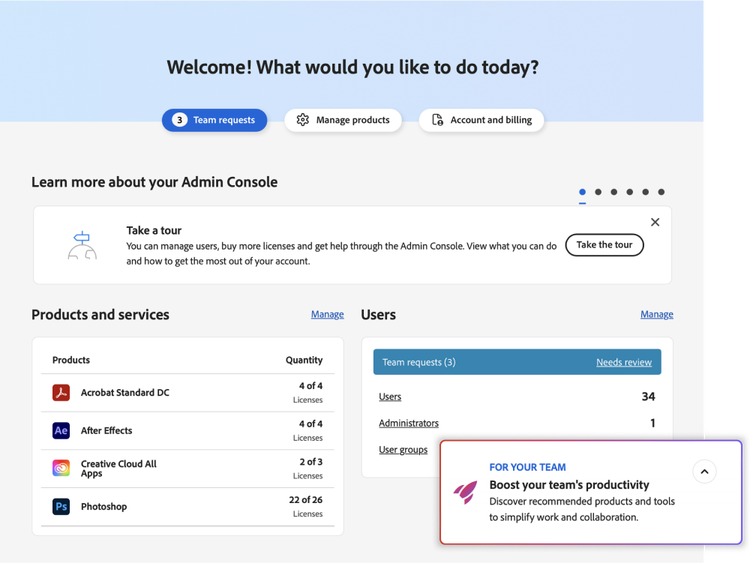Image resolution: width=750 pixels, height=563 pixels.
Task: Click the tour signpost illustration icon
Action: (x=82, y=245)
